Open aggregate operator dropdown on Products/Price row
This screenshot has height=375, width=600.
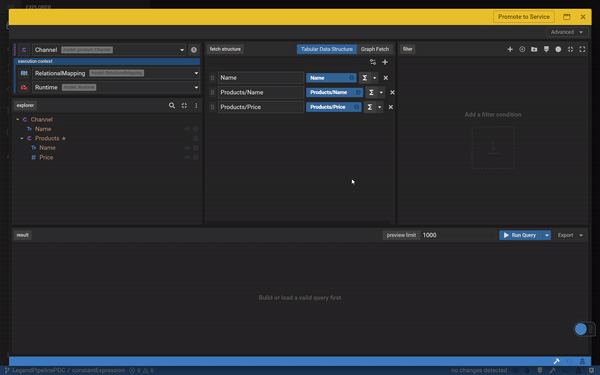pyautogui.click(x=380, y=107)
